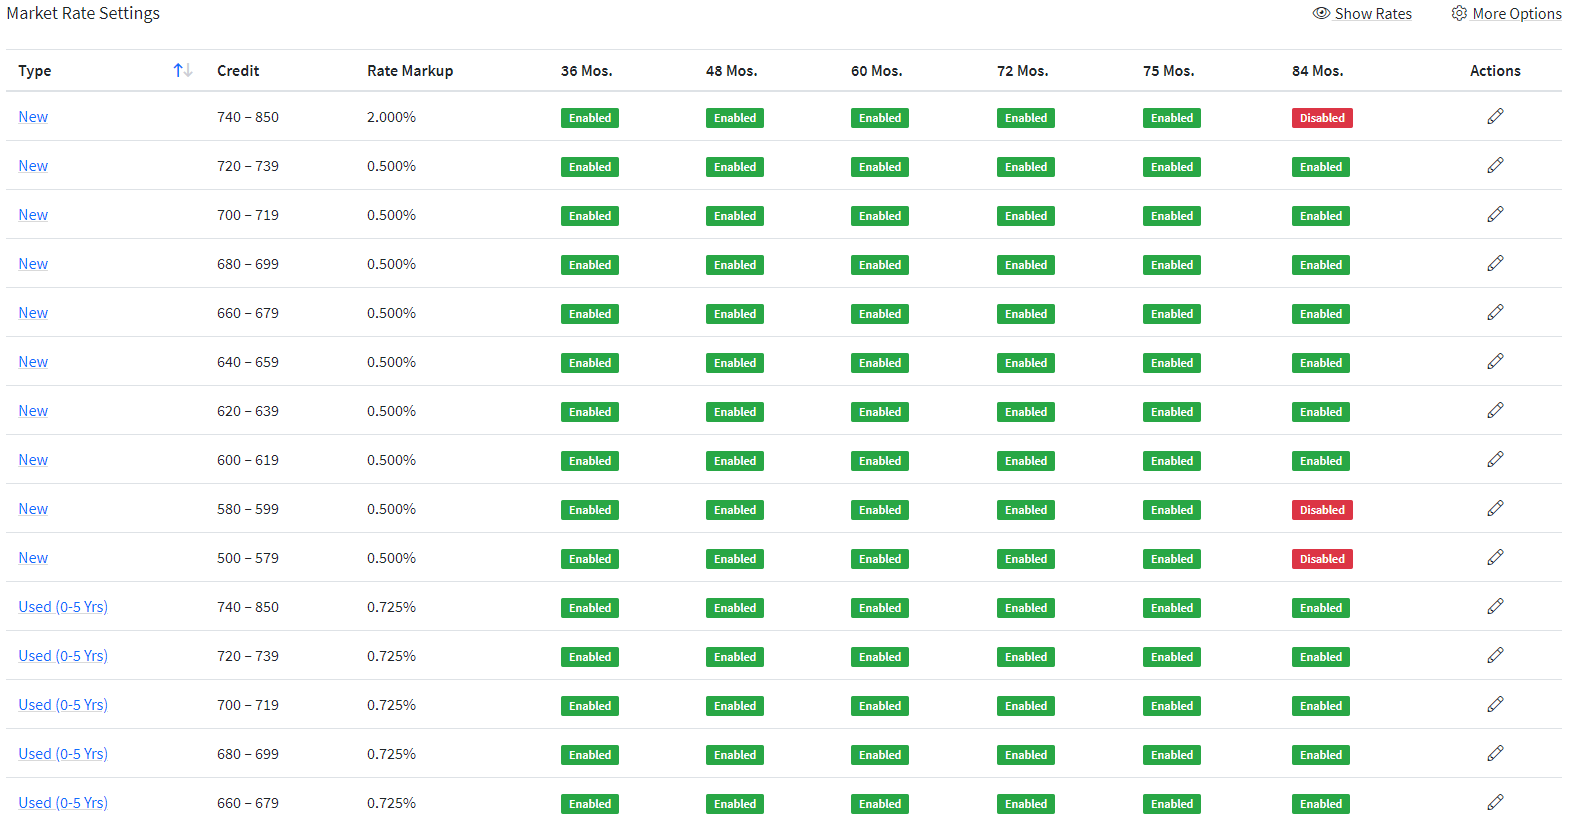The height and width of the screenshot is (816, 1582).
Task: Click the eye icon beside Show Rates
Action: pyautogui.click(x=1321, y=13)
